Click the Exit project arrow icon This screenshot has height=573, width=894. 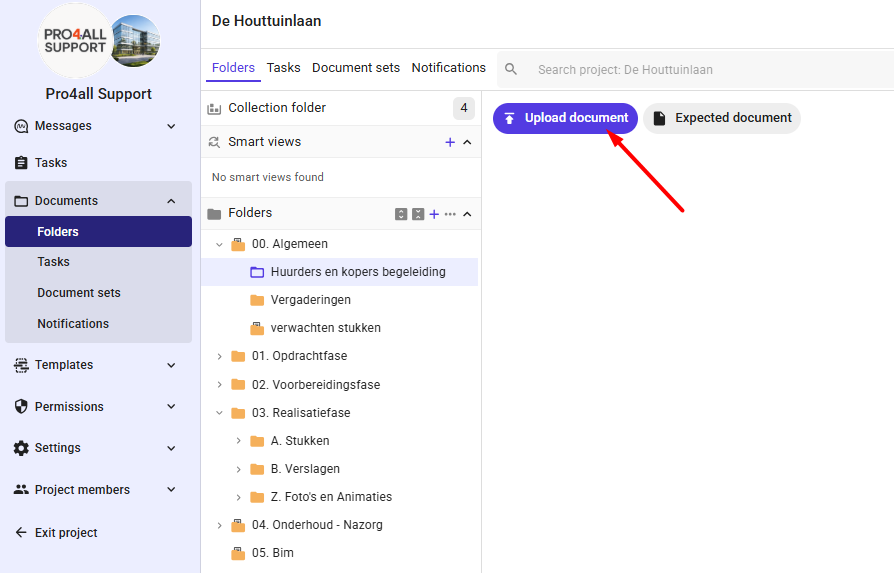(x=21, y=533)
